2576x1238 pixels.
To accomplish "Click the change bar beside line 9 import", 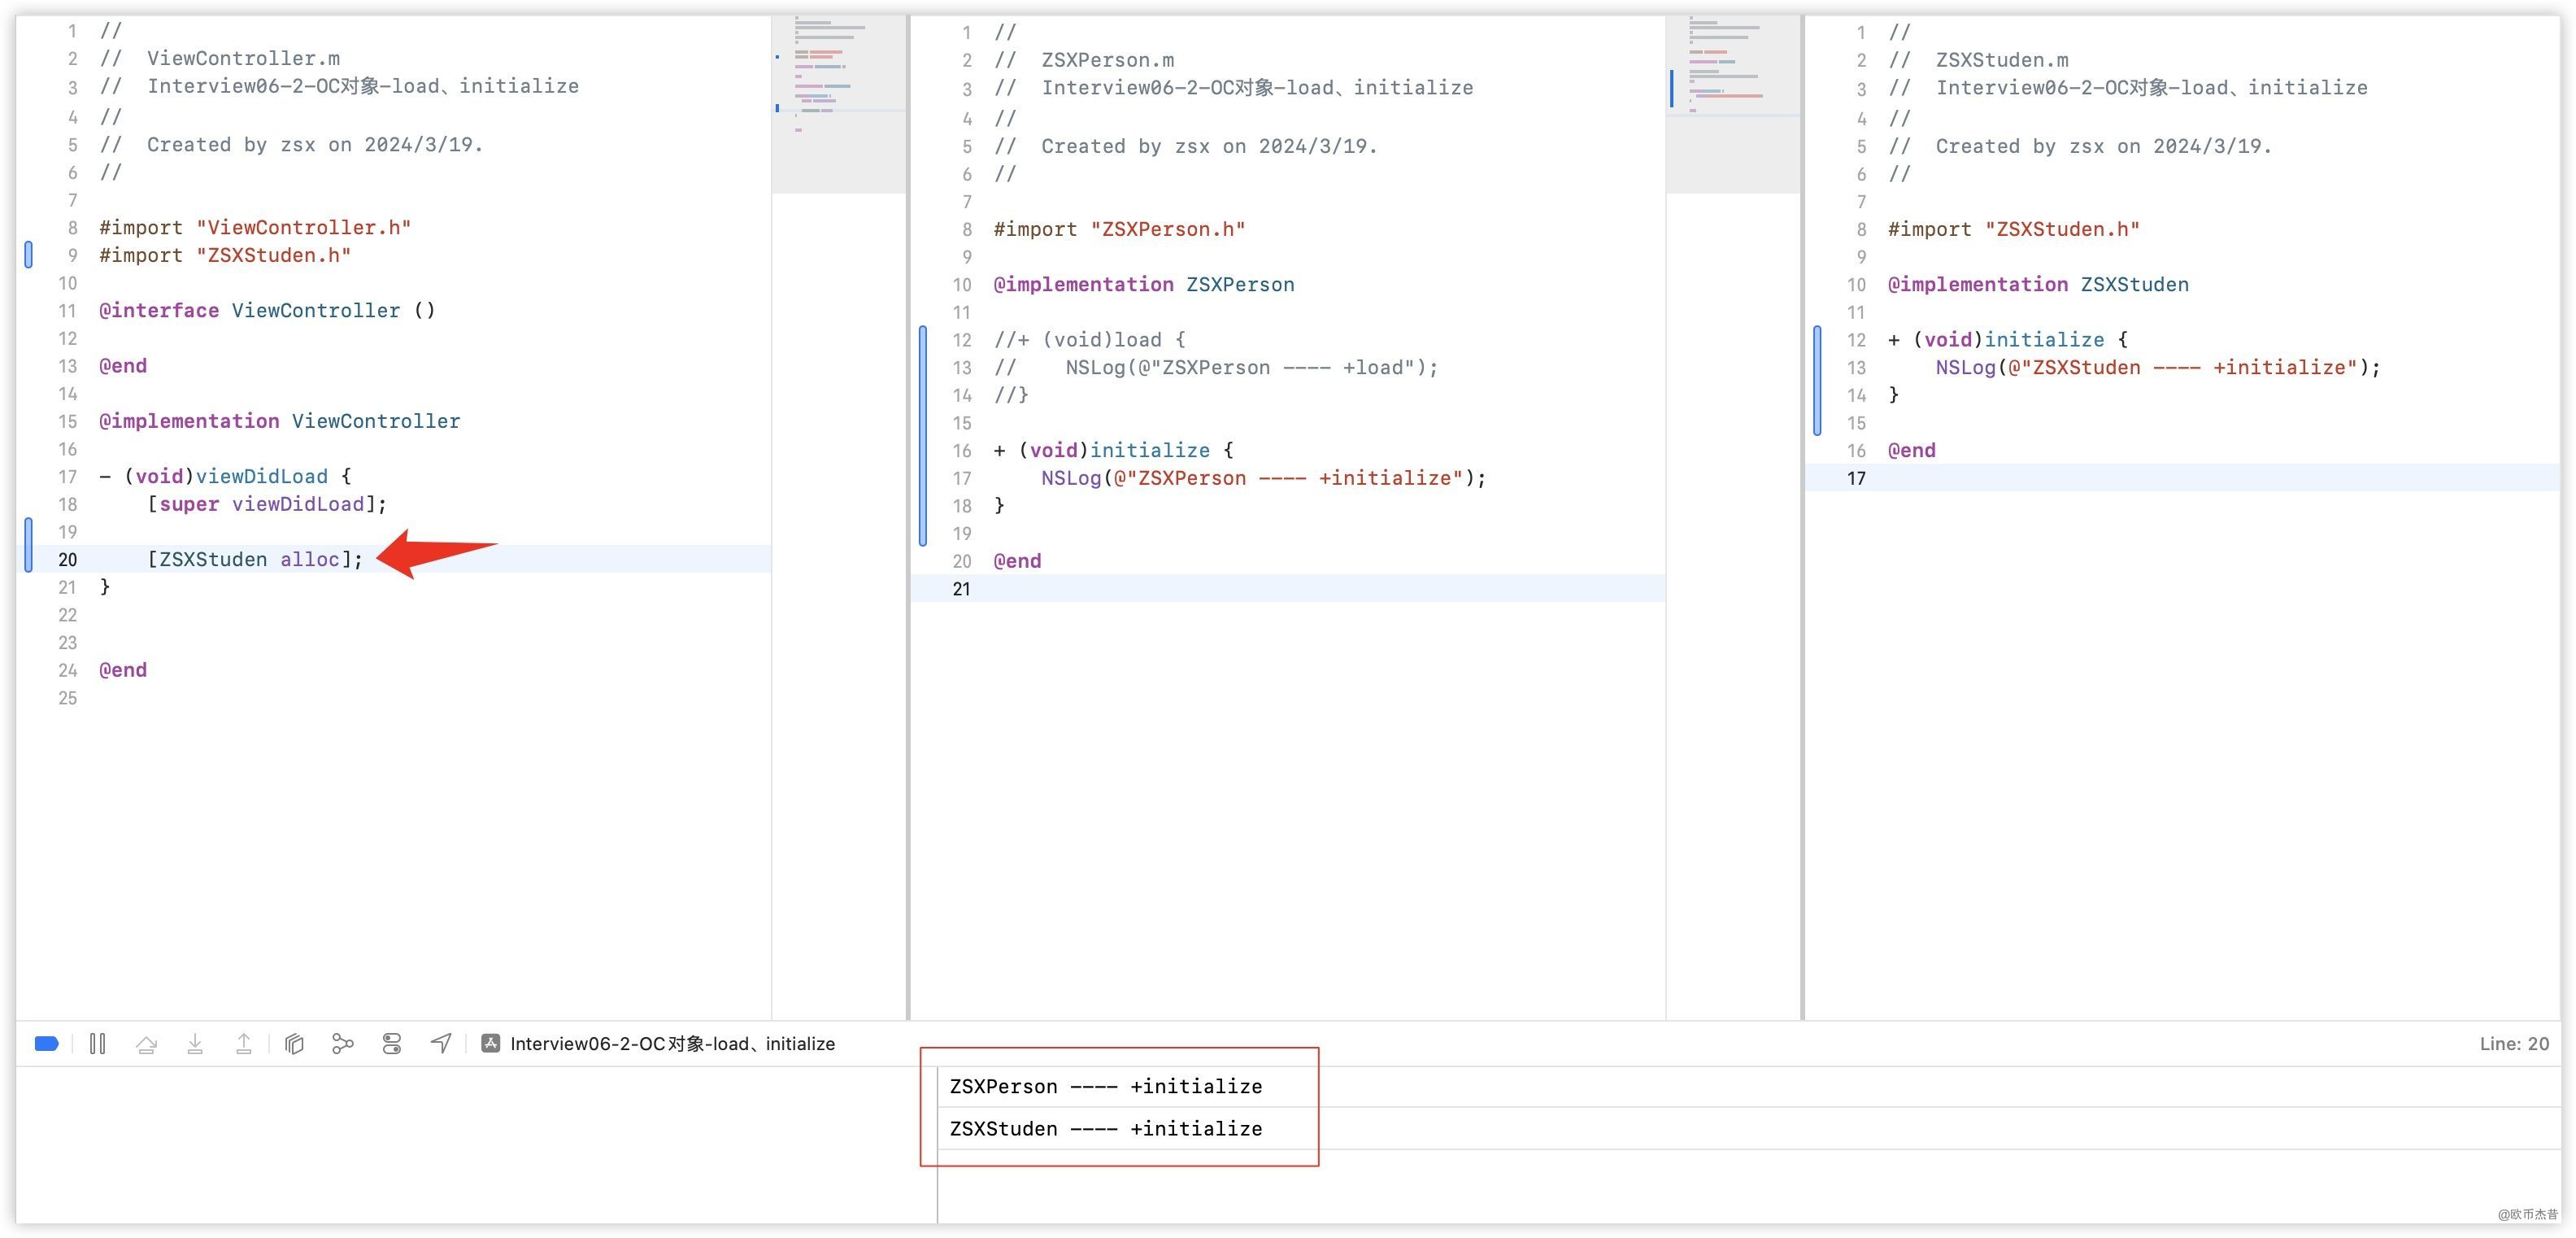I will (x=28, y=255).
